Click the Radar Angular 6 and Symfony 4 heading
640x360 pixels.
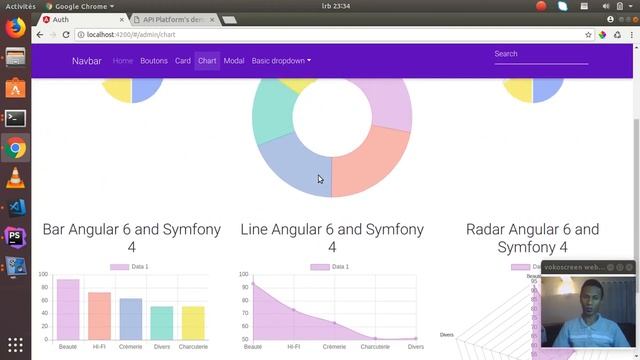point(532,238)
